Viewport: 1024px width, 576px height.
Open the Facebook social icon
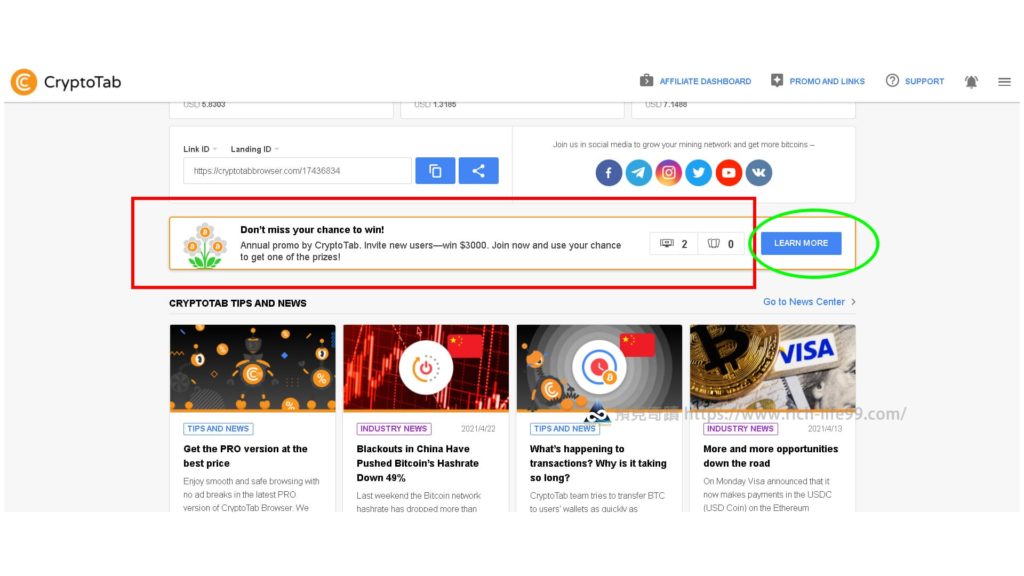tap(609, 173)
